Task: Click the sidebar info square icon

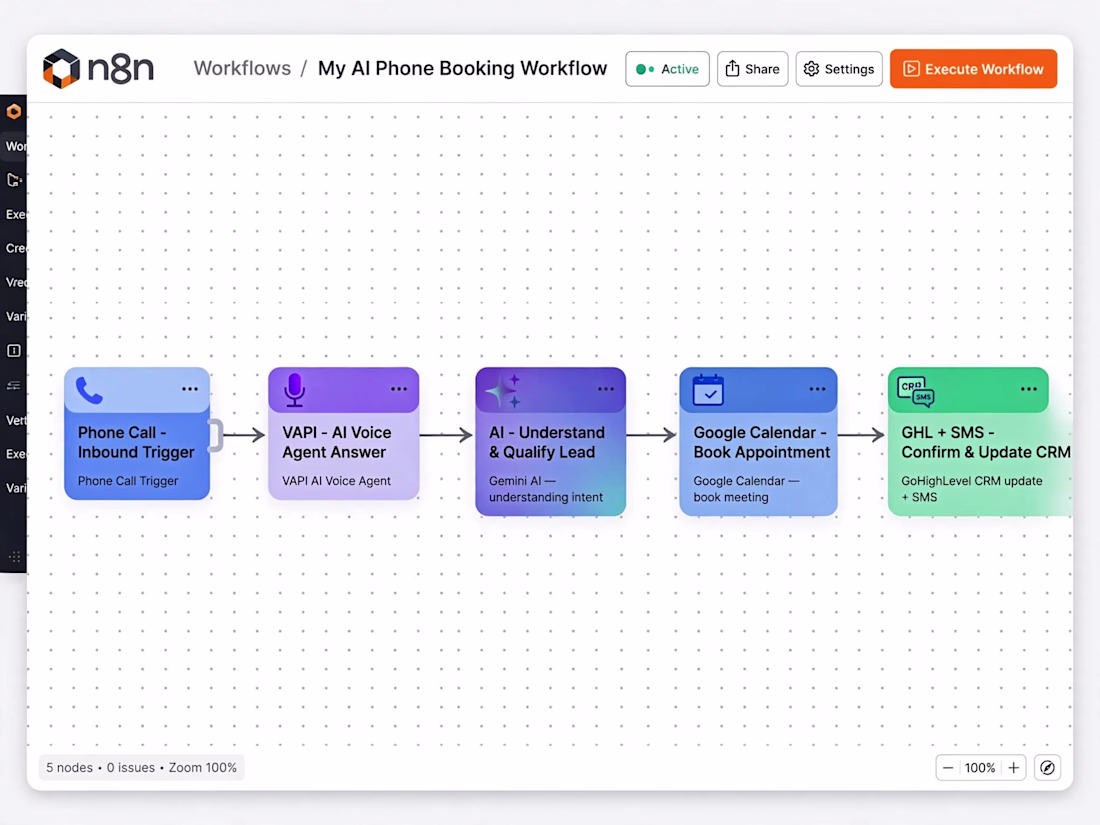Action: 13,351
